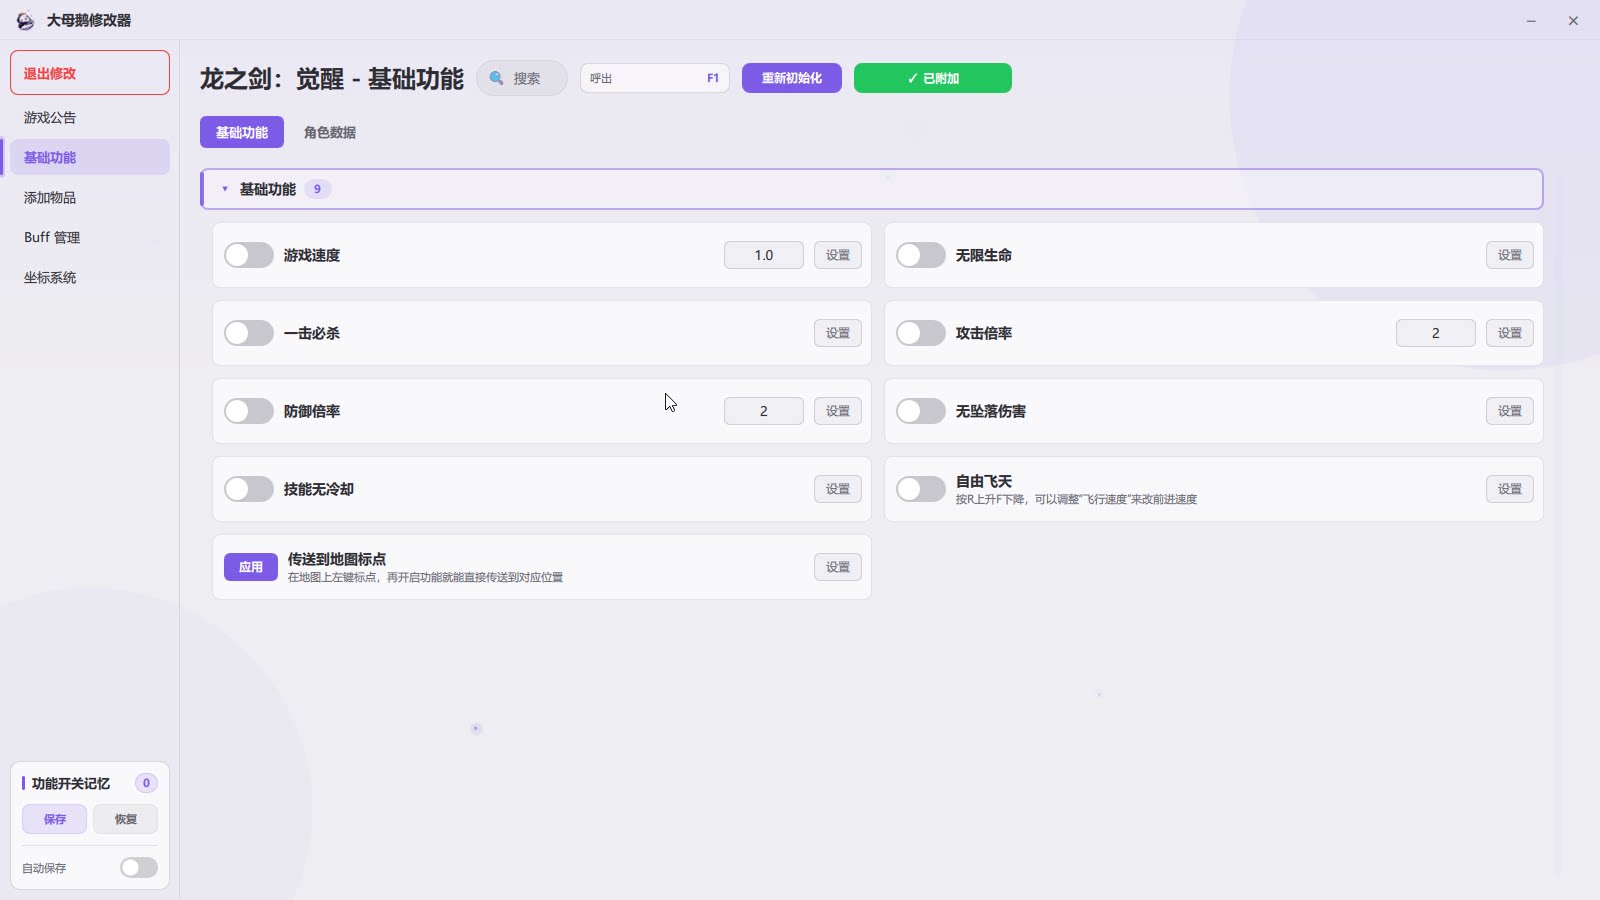
Task: Enable the 自由飞天 switch
Action: pyautogui.click(x=921, y=489)
